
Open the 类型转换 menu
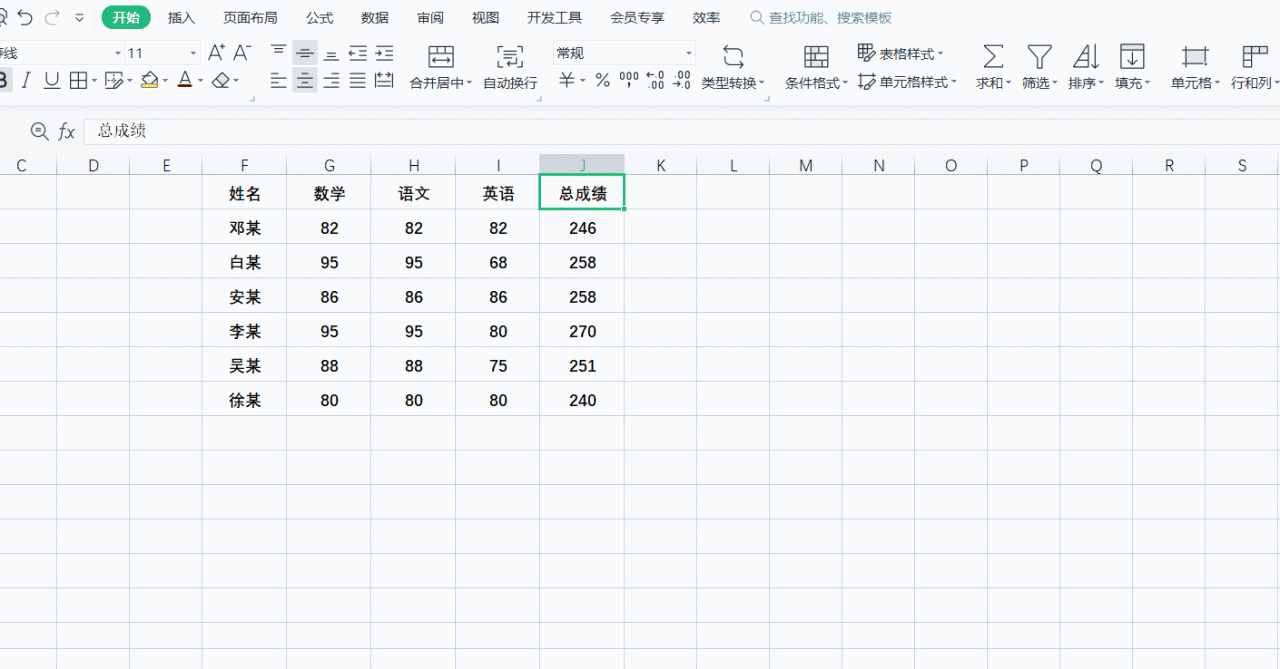(733, 67)
